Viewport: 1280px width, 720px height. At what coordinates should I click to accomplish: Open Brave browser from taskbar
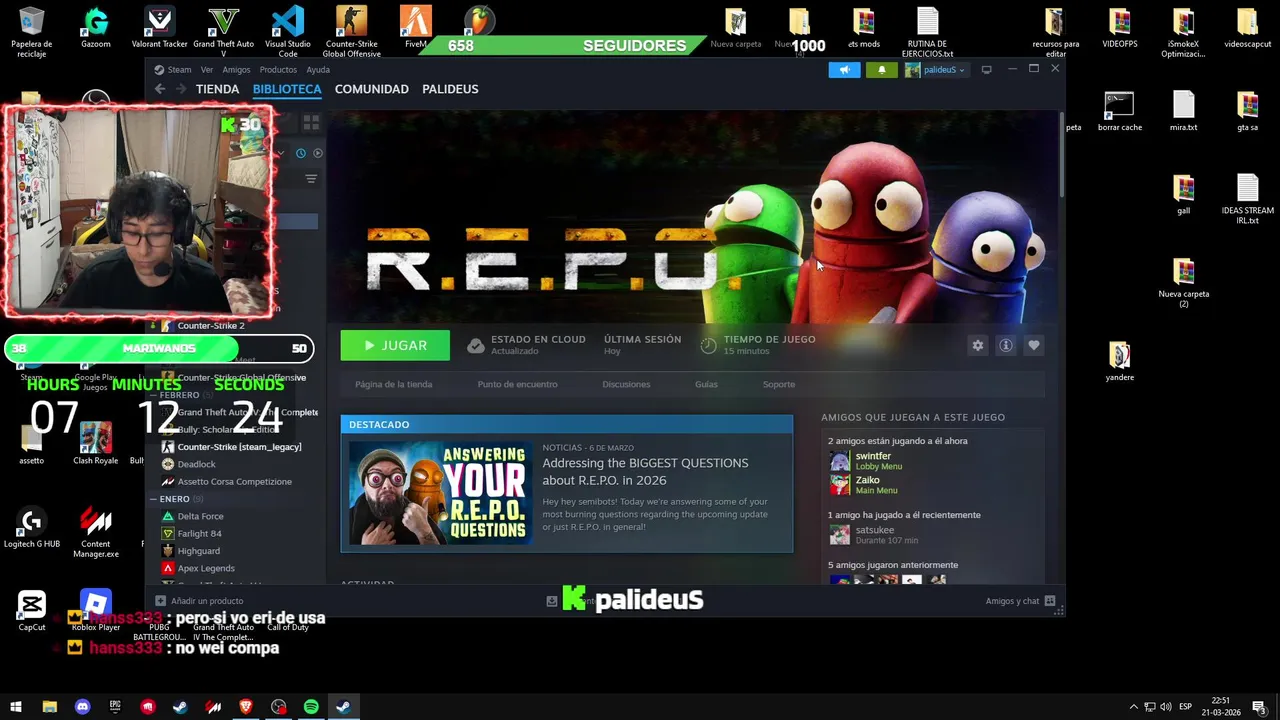pyautogui.click(x=246, y=707)
